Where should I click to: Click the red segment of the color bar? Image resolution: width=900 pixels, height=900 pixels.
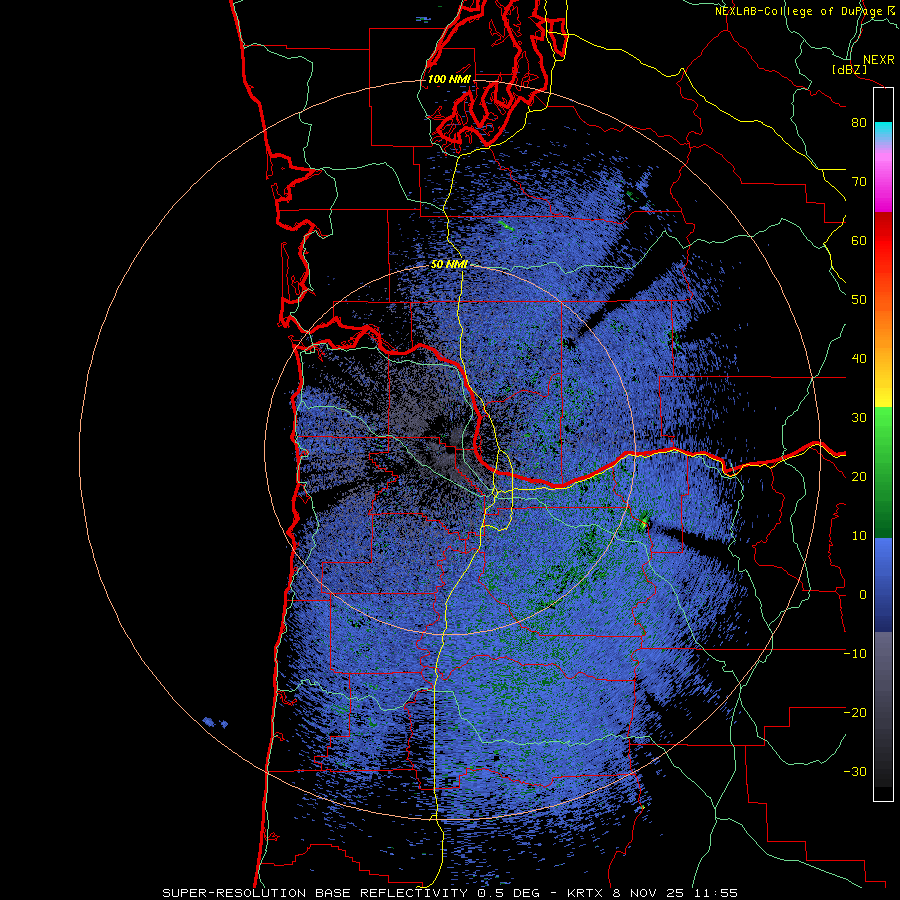coord(883,241)
